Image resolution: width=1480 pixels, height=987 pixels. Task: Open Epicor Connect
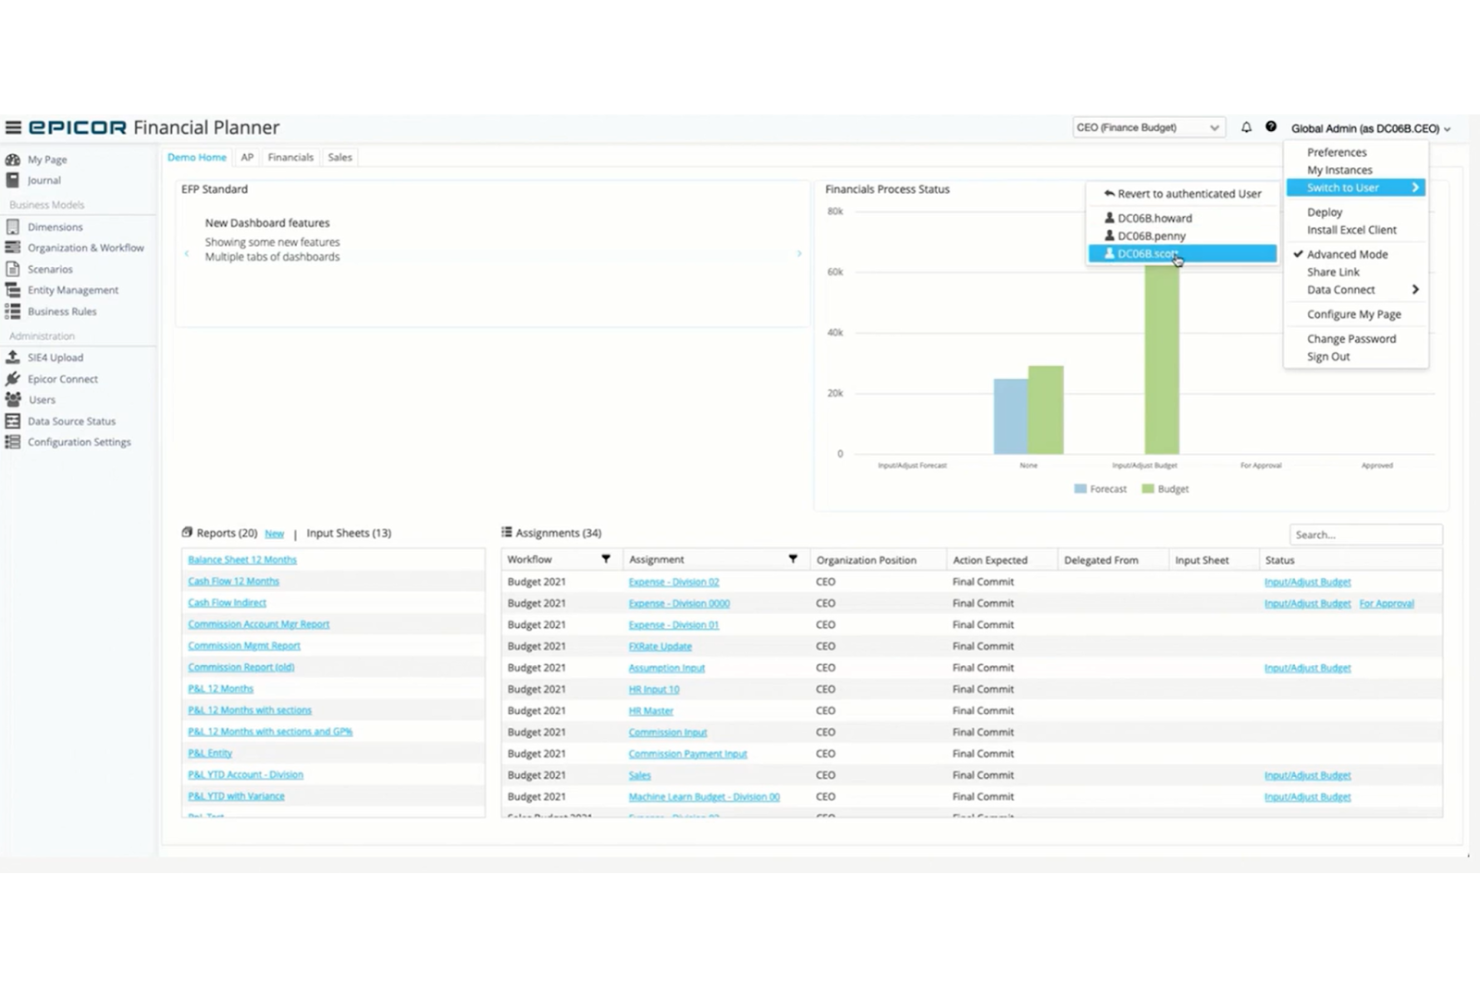click(x=62, y=378)
